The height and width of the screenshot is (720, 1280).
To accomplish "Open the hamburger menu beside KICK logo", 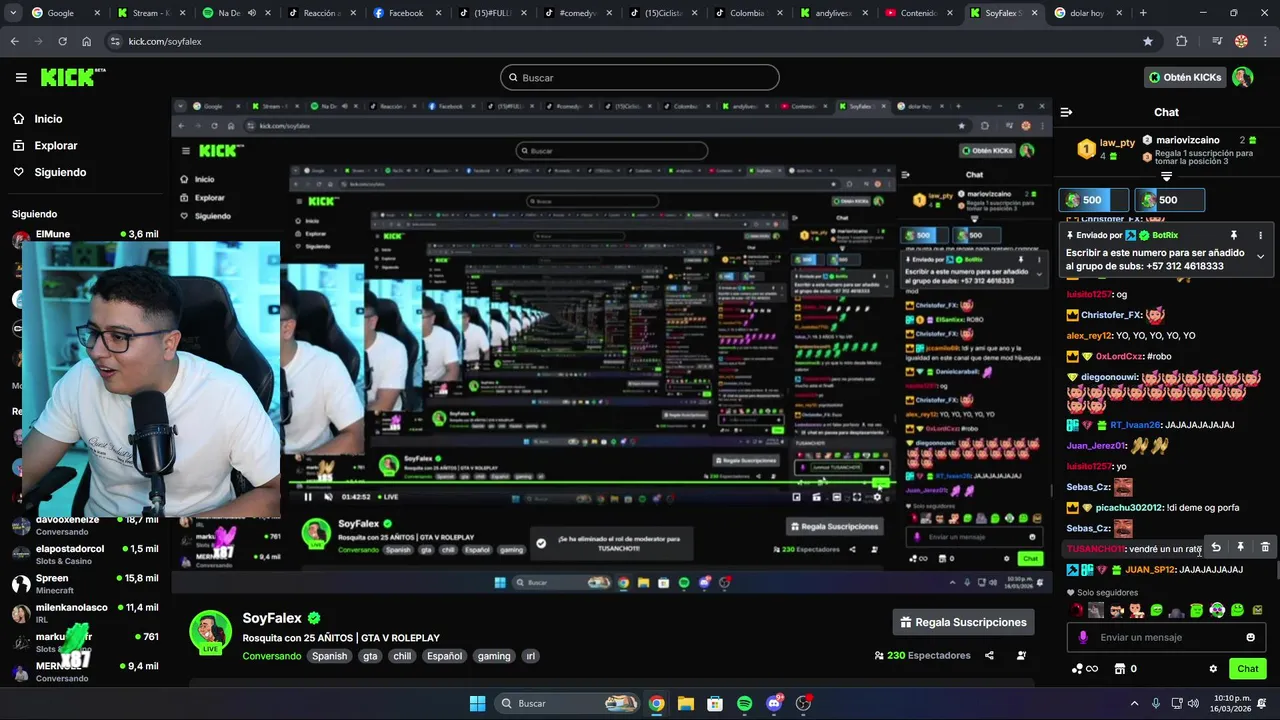I will tap(21, 77).
